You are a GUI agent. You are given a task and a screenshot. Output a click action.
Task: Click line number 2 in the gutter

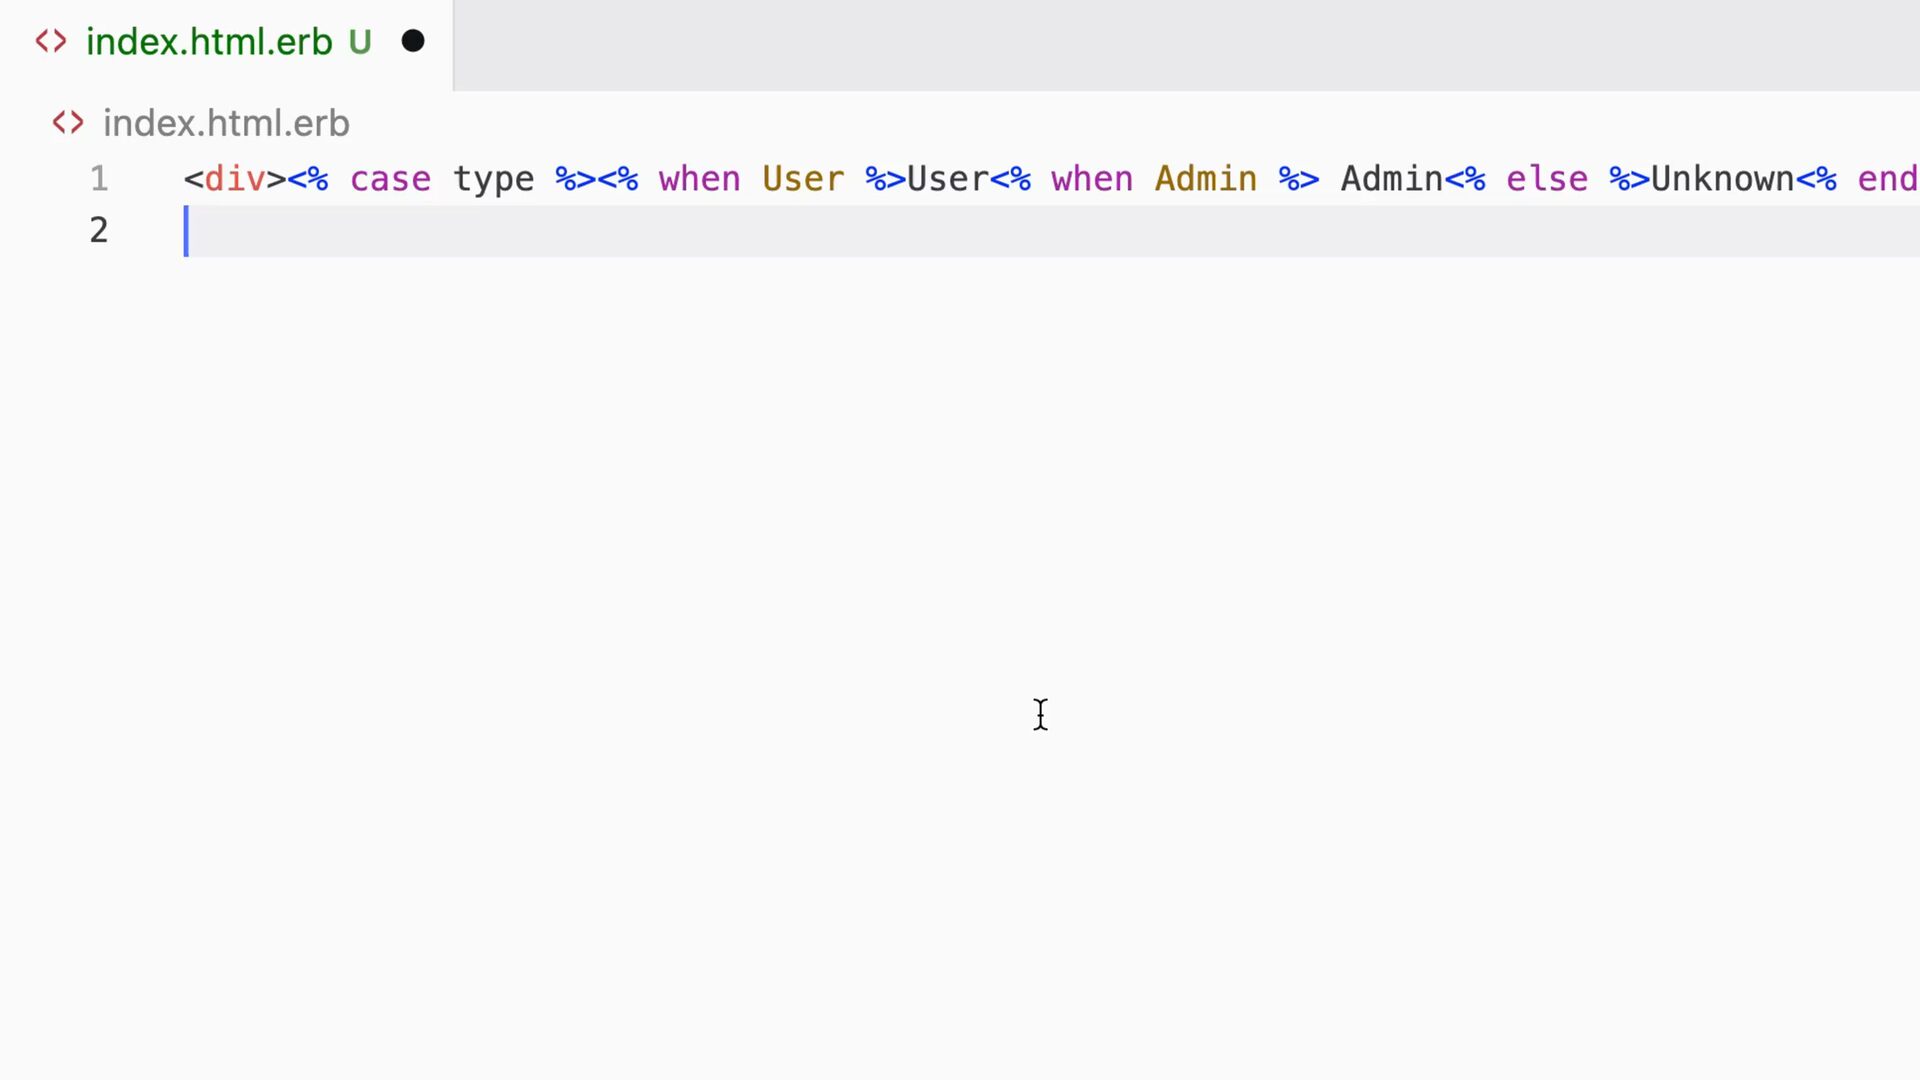click(x=99, y=231)
